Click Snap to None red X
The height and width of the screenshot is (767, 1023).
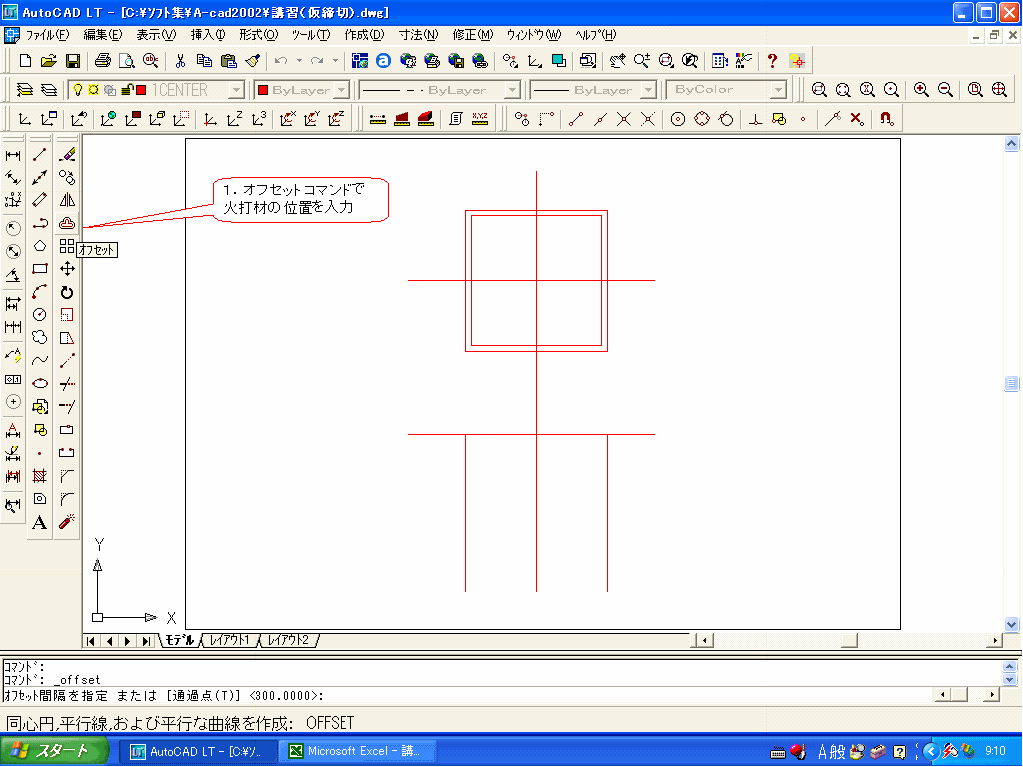point(857,119)
